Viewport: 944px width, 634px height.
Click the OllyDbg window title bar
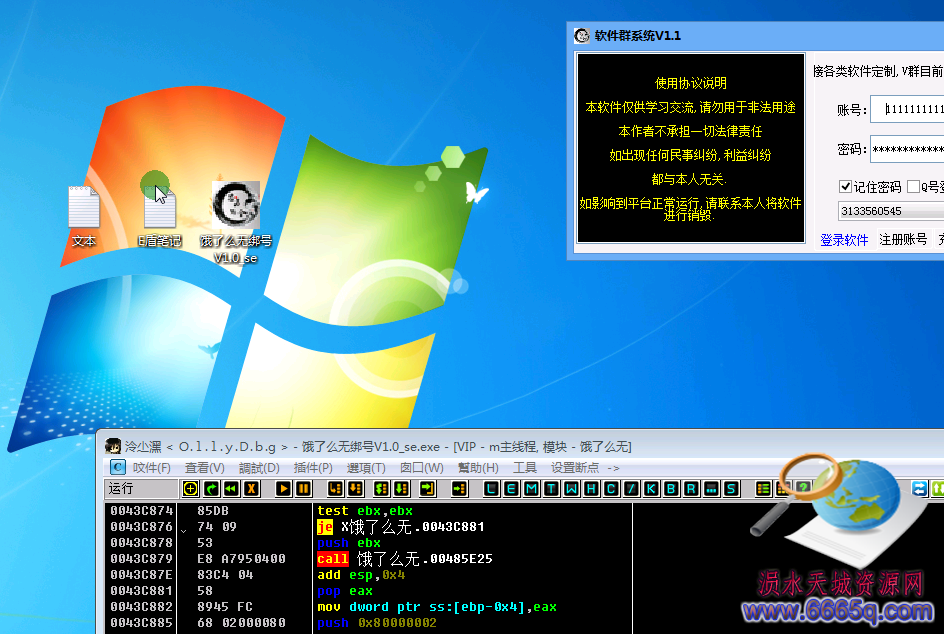[x=520, y=446]
